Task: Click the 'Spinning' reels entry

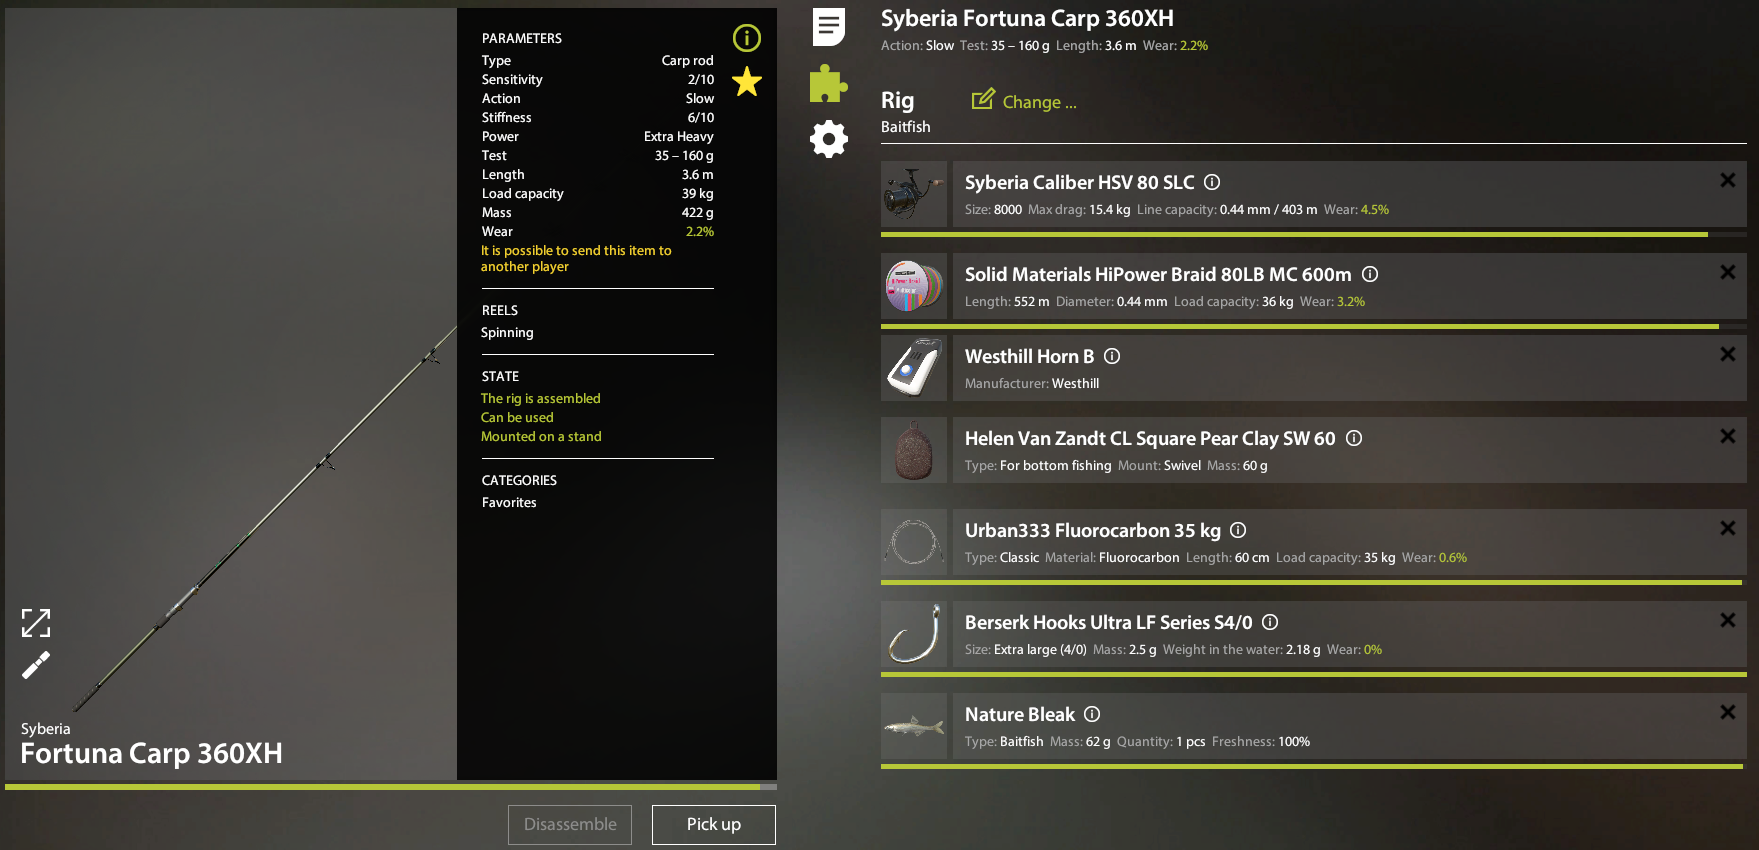Action: 507,332
